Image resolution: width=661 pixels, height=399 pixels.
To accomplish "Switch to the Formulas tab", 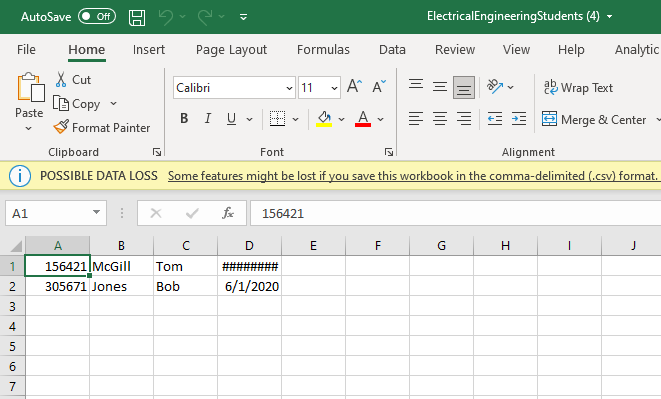I will [323, 50].
